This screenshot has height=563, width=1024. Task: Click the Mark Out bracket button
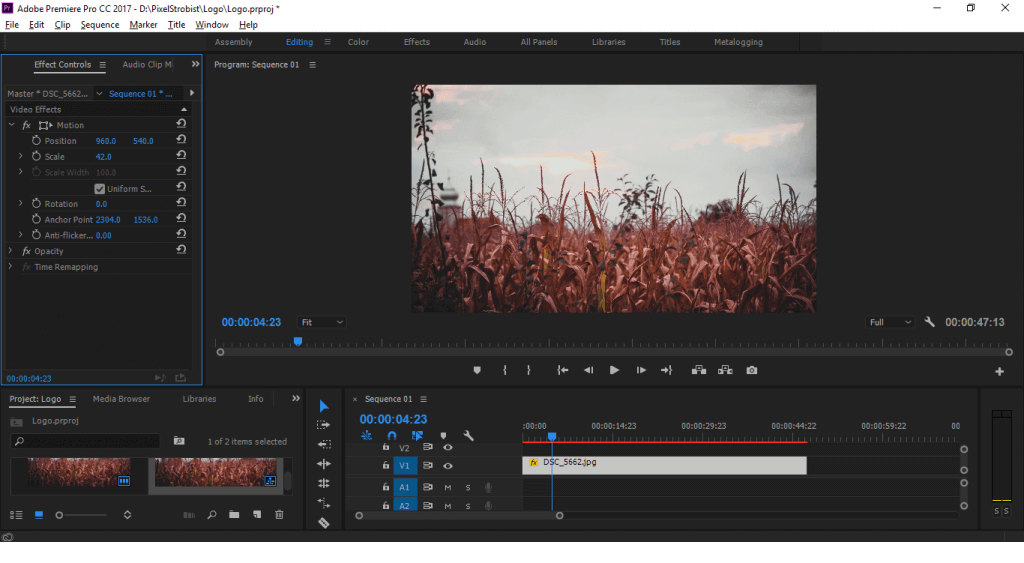coord(528,370)
